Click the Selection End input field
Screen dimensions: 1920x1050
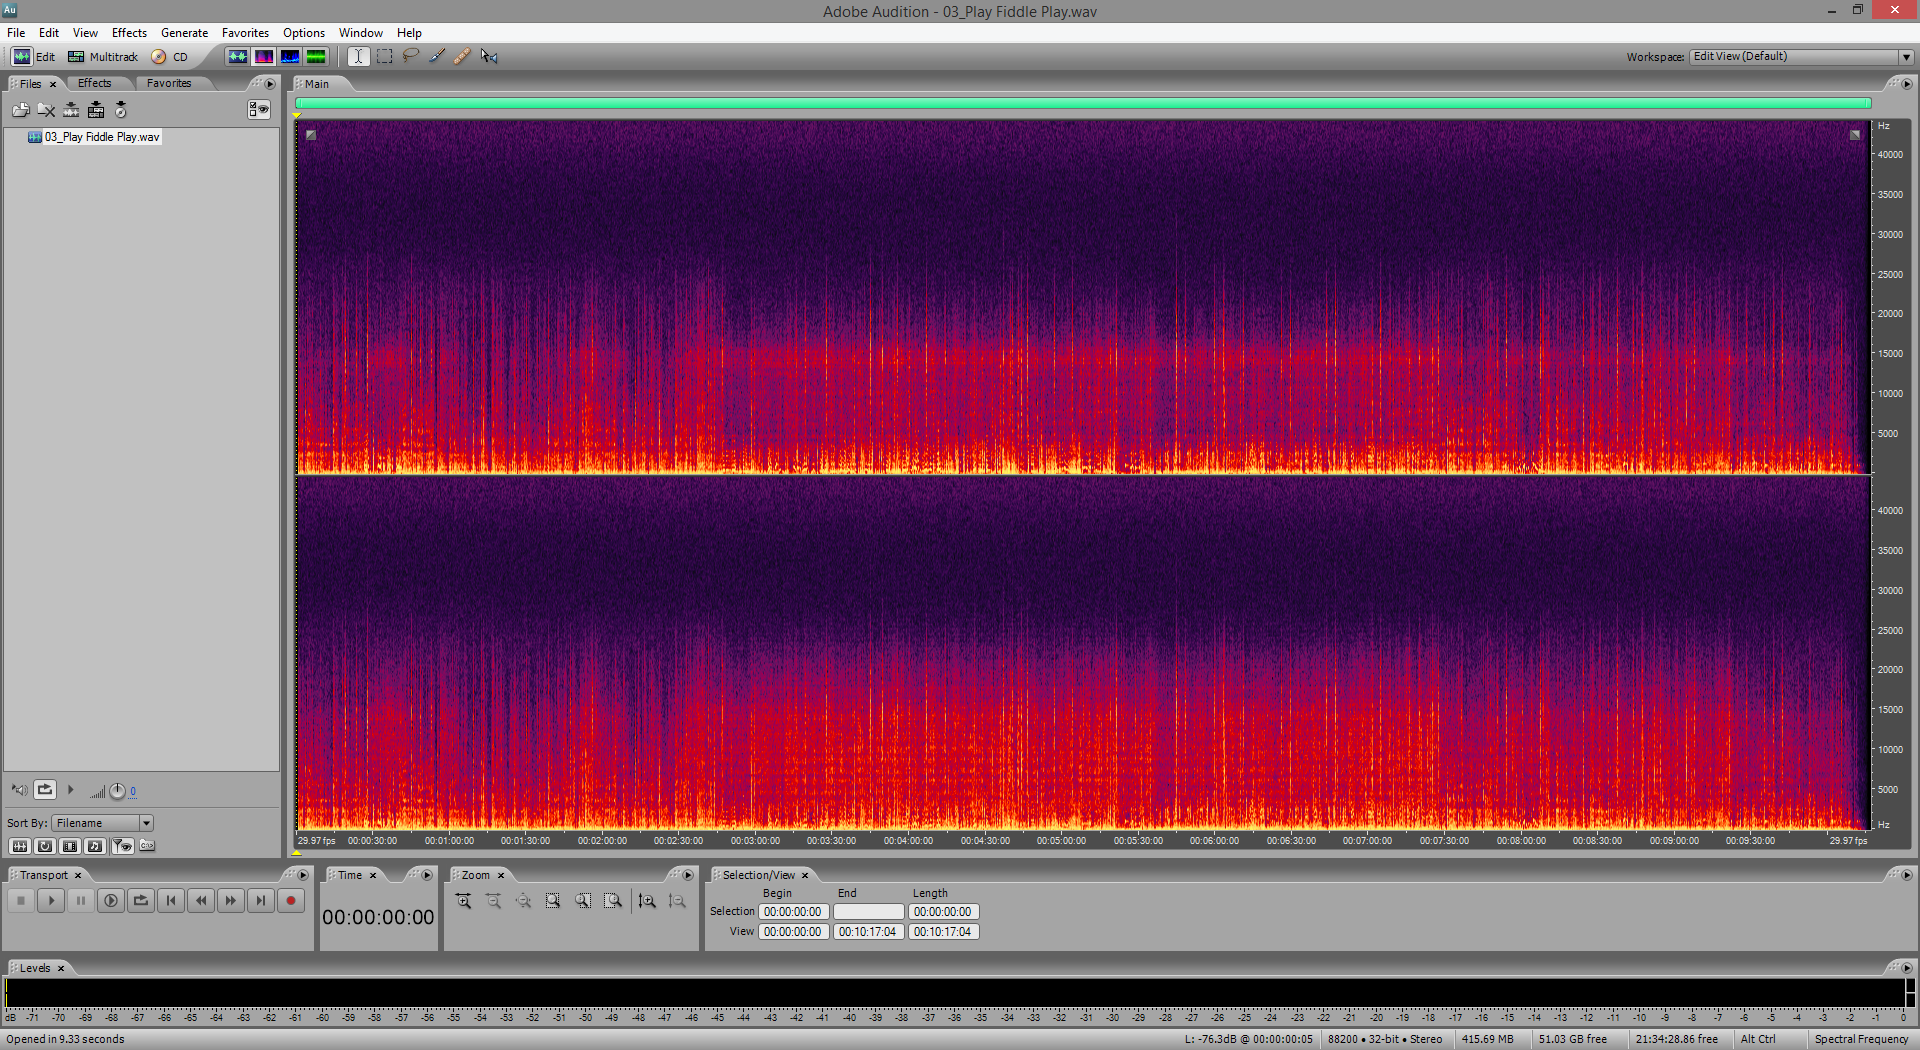pos(869,912)
